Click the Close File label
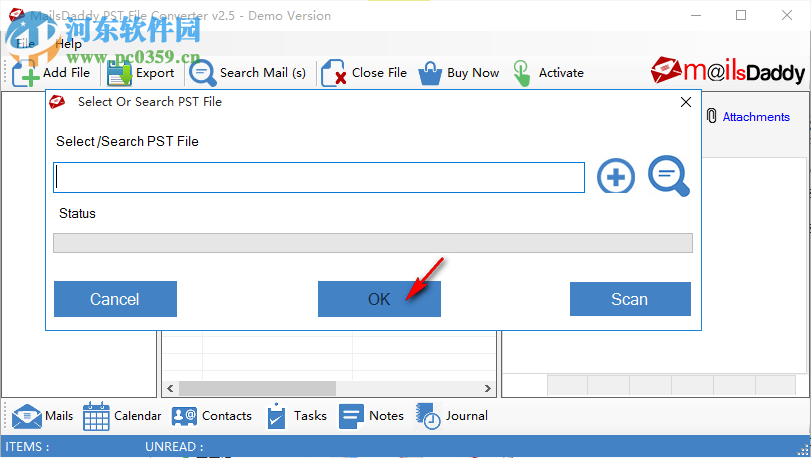This screenshot has width=811, height=458. (x=379, y=73)
